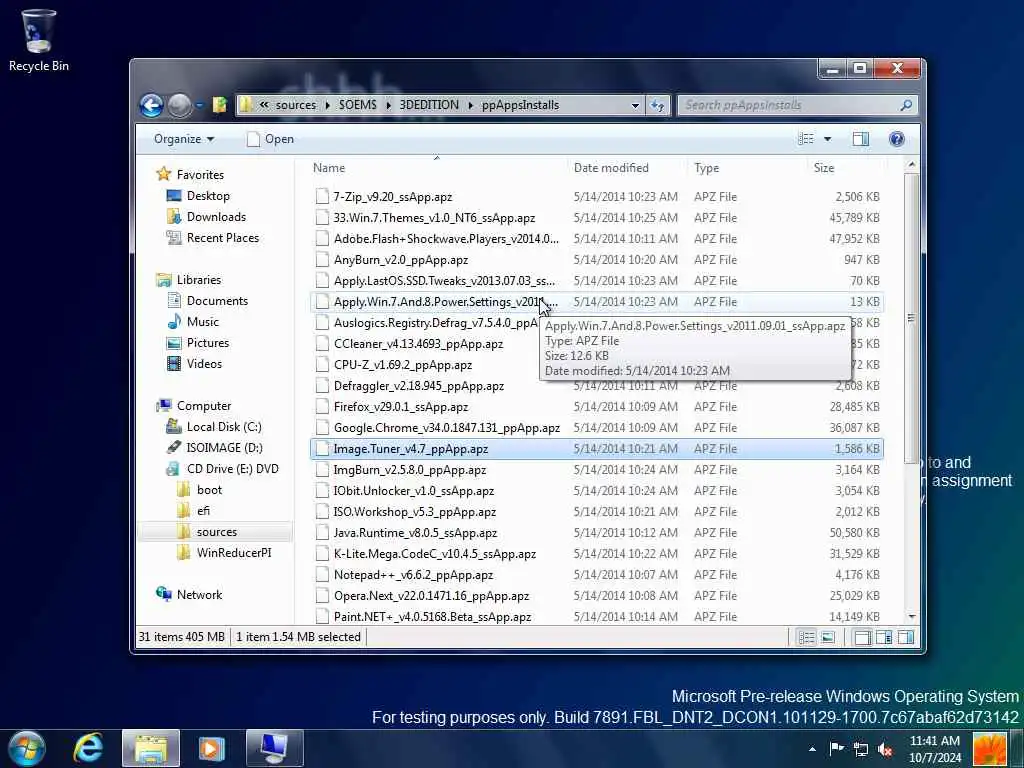Image resolution: width=1024 pixels, height=768 pixels.
Task: Expand the SOEMS breadcrumb arrow
Action: pyautogui.click(x=389, y=105)
